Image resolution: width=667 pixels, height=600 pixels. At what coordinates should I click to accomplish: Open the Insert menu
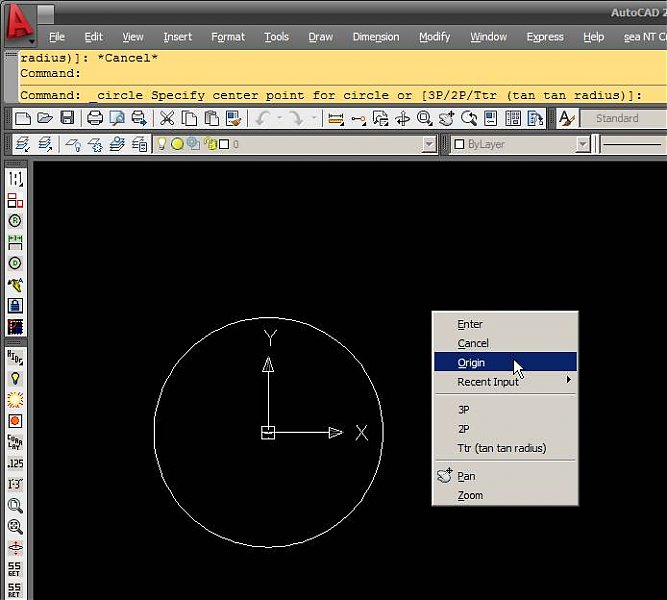[x=178, y=37]
